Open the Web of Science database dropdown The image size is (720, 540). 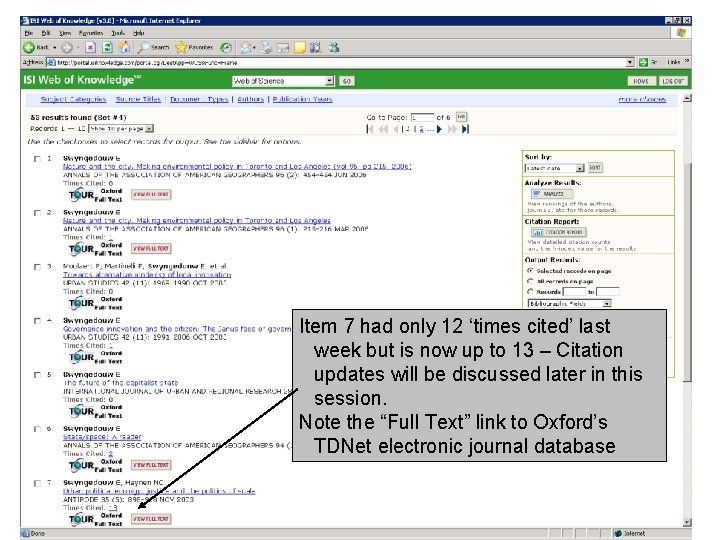coord(329,81)
